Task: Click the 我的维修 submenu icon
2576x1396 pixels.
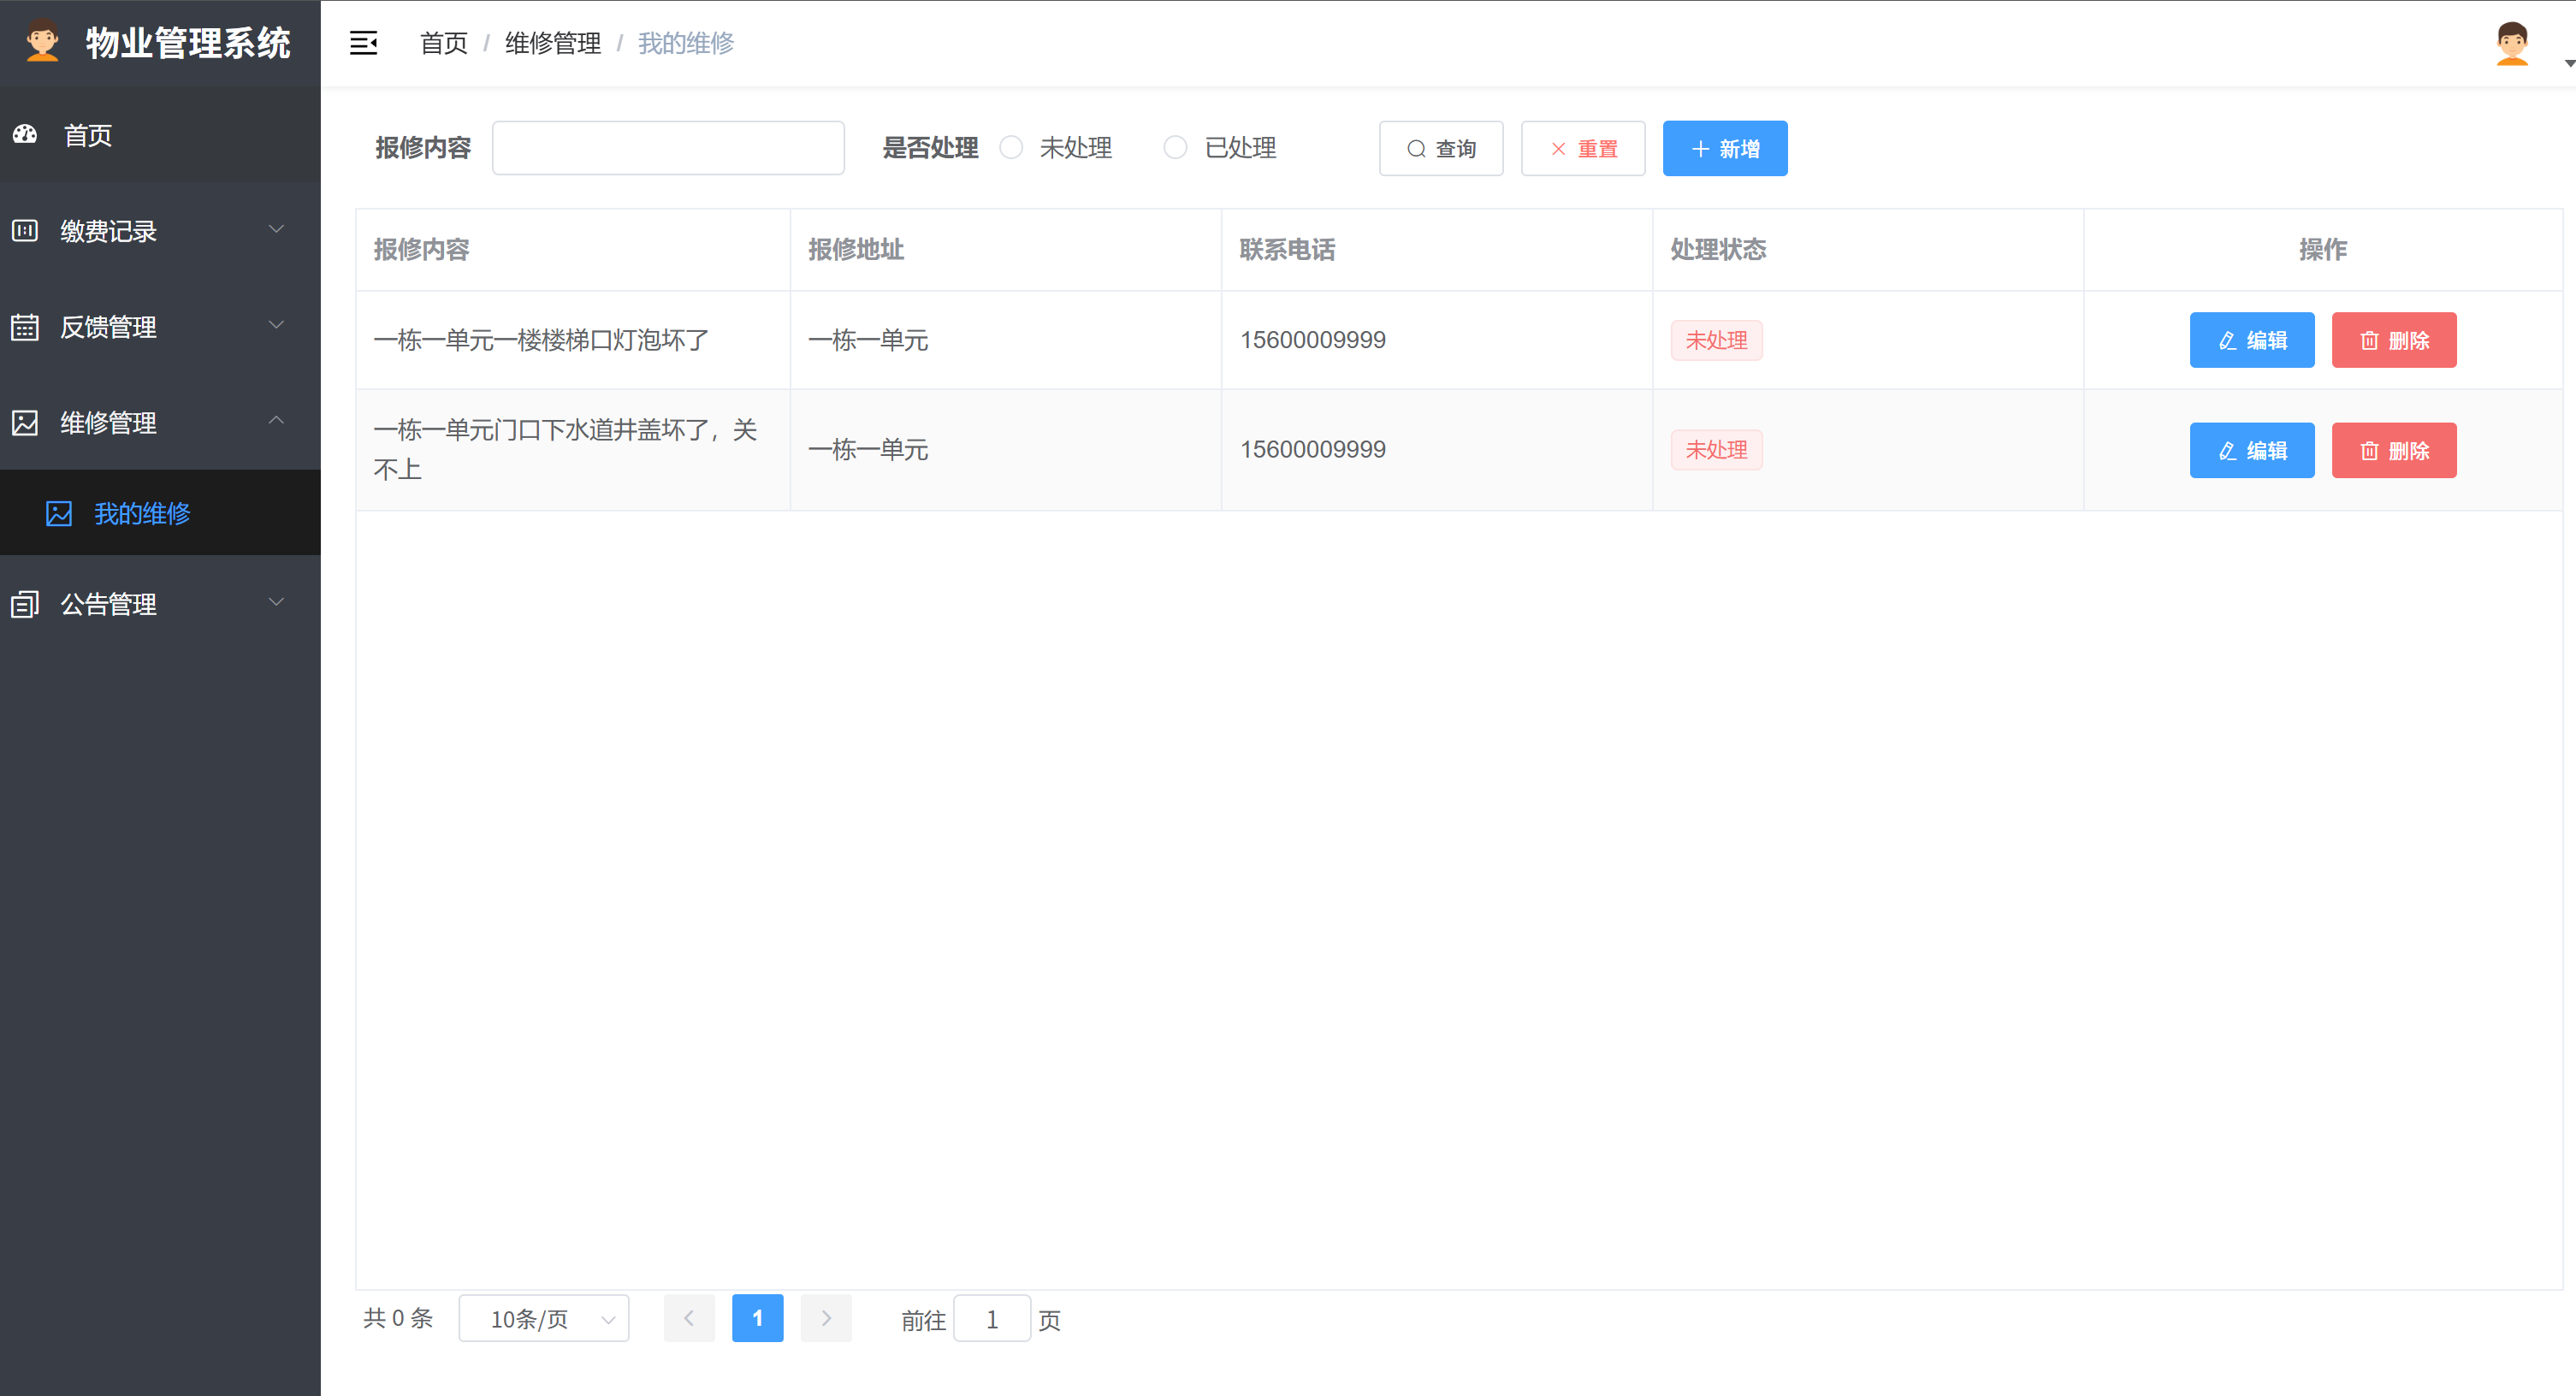Action: click(x=59, y=514)
